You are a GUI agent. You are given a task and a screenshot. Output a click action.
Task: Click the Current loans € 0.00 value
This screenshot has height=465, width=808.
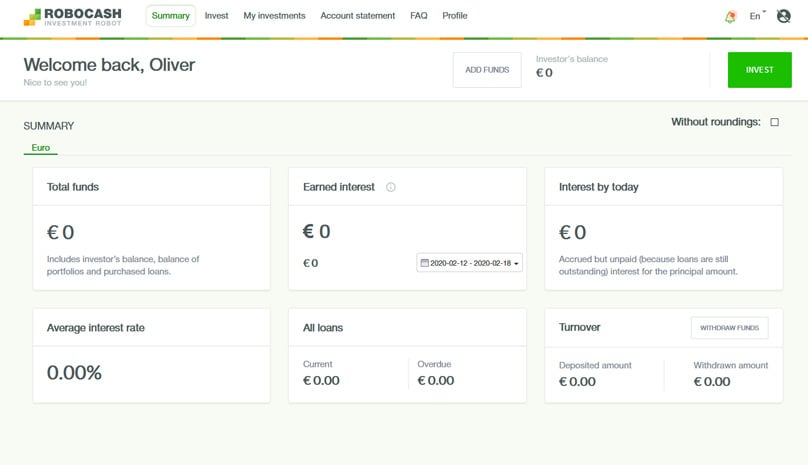(321, 381)
